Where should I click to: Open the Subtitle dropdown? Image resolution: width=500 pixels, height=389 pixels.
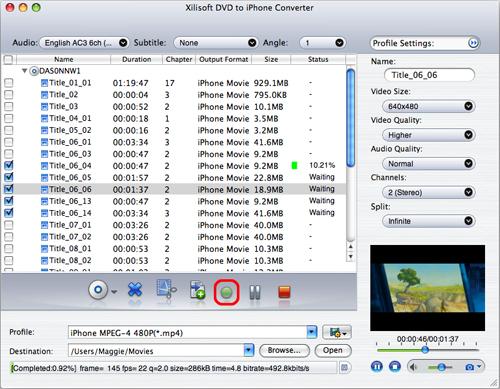(216, 43)
